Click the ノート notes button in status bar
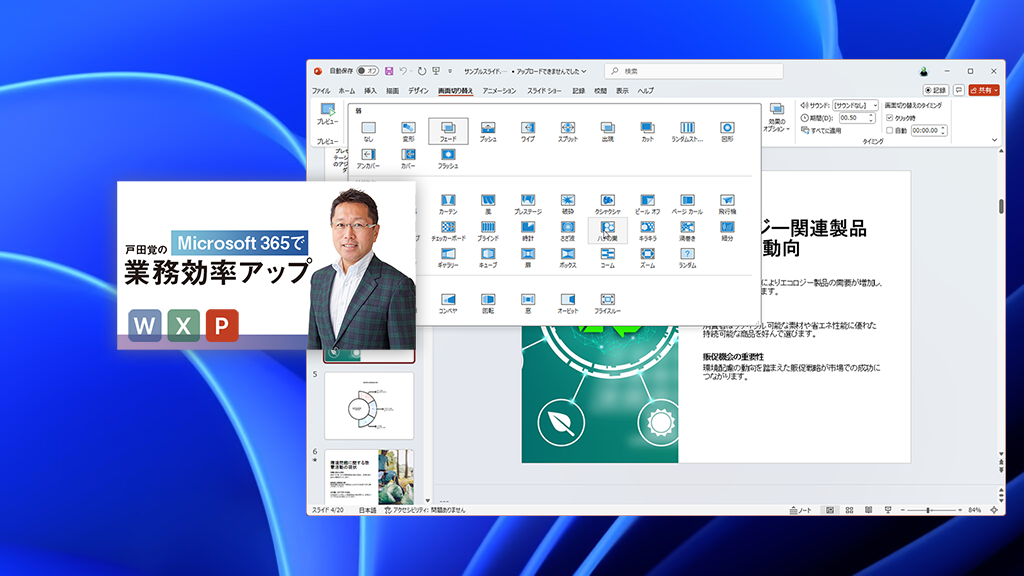The width and height of the screenshot is (1024, 576). coord(801,510)
